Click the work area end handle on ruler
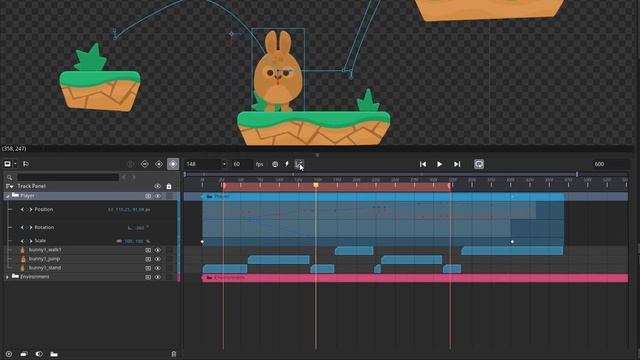The image size is (640, 360). pyautogui.click(x=450, y=186)
